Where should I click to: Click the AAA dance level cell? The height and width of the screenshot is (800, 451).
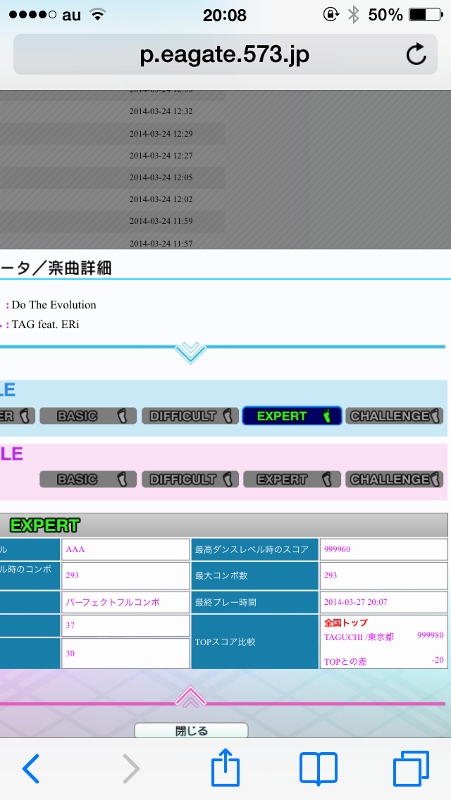126,549
